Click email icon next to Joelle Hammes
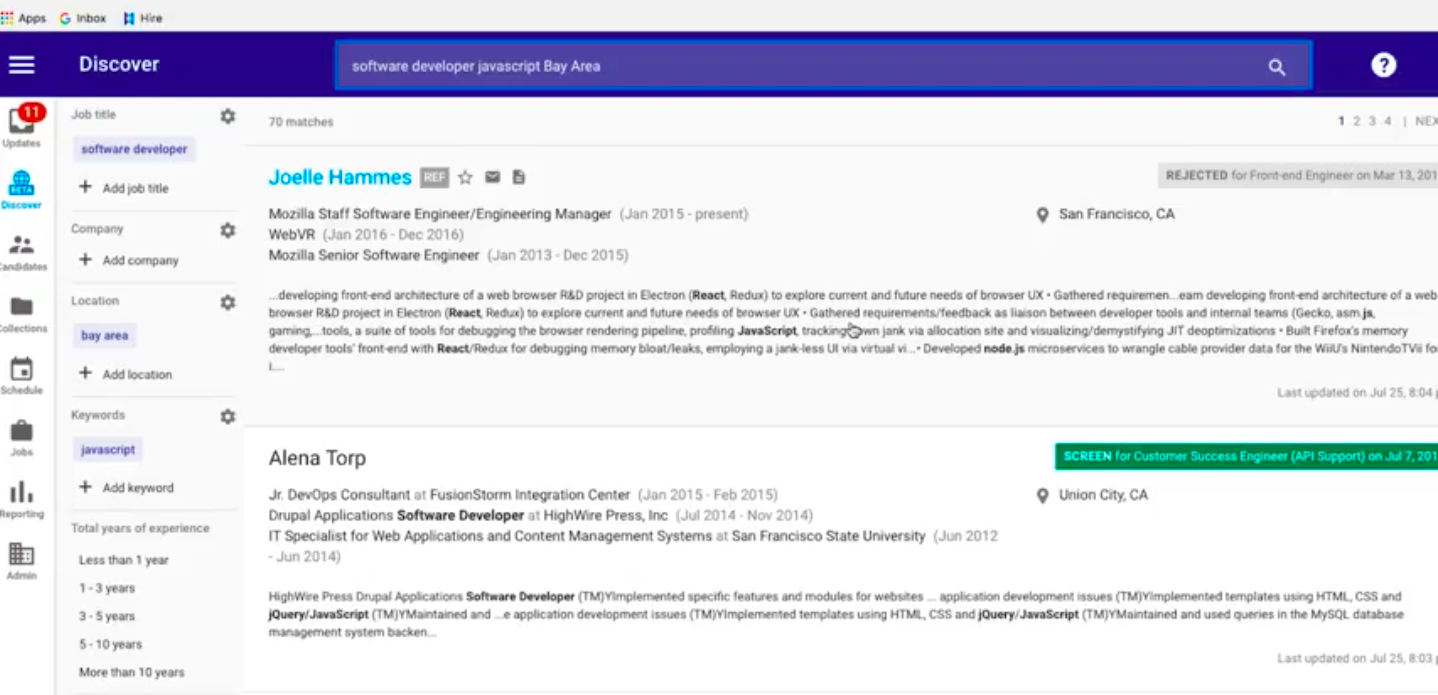Screen dimensions: 1438x695 (492, 177)
